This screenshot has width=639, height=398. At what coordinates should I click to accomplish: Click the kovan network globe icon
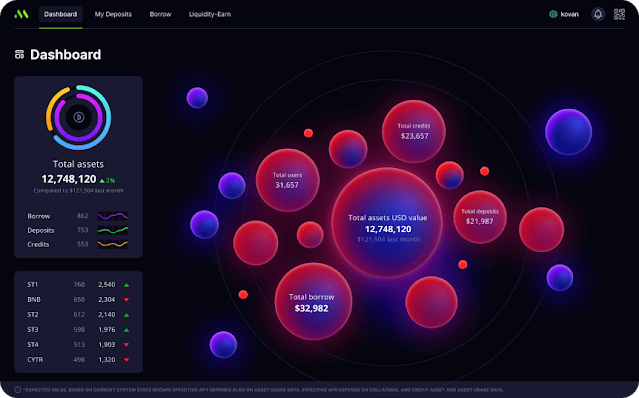(553, 14)
